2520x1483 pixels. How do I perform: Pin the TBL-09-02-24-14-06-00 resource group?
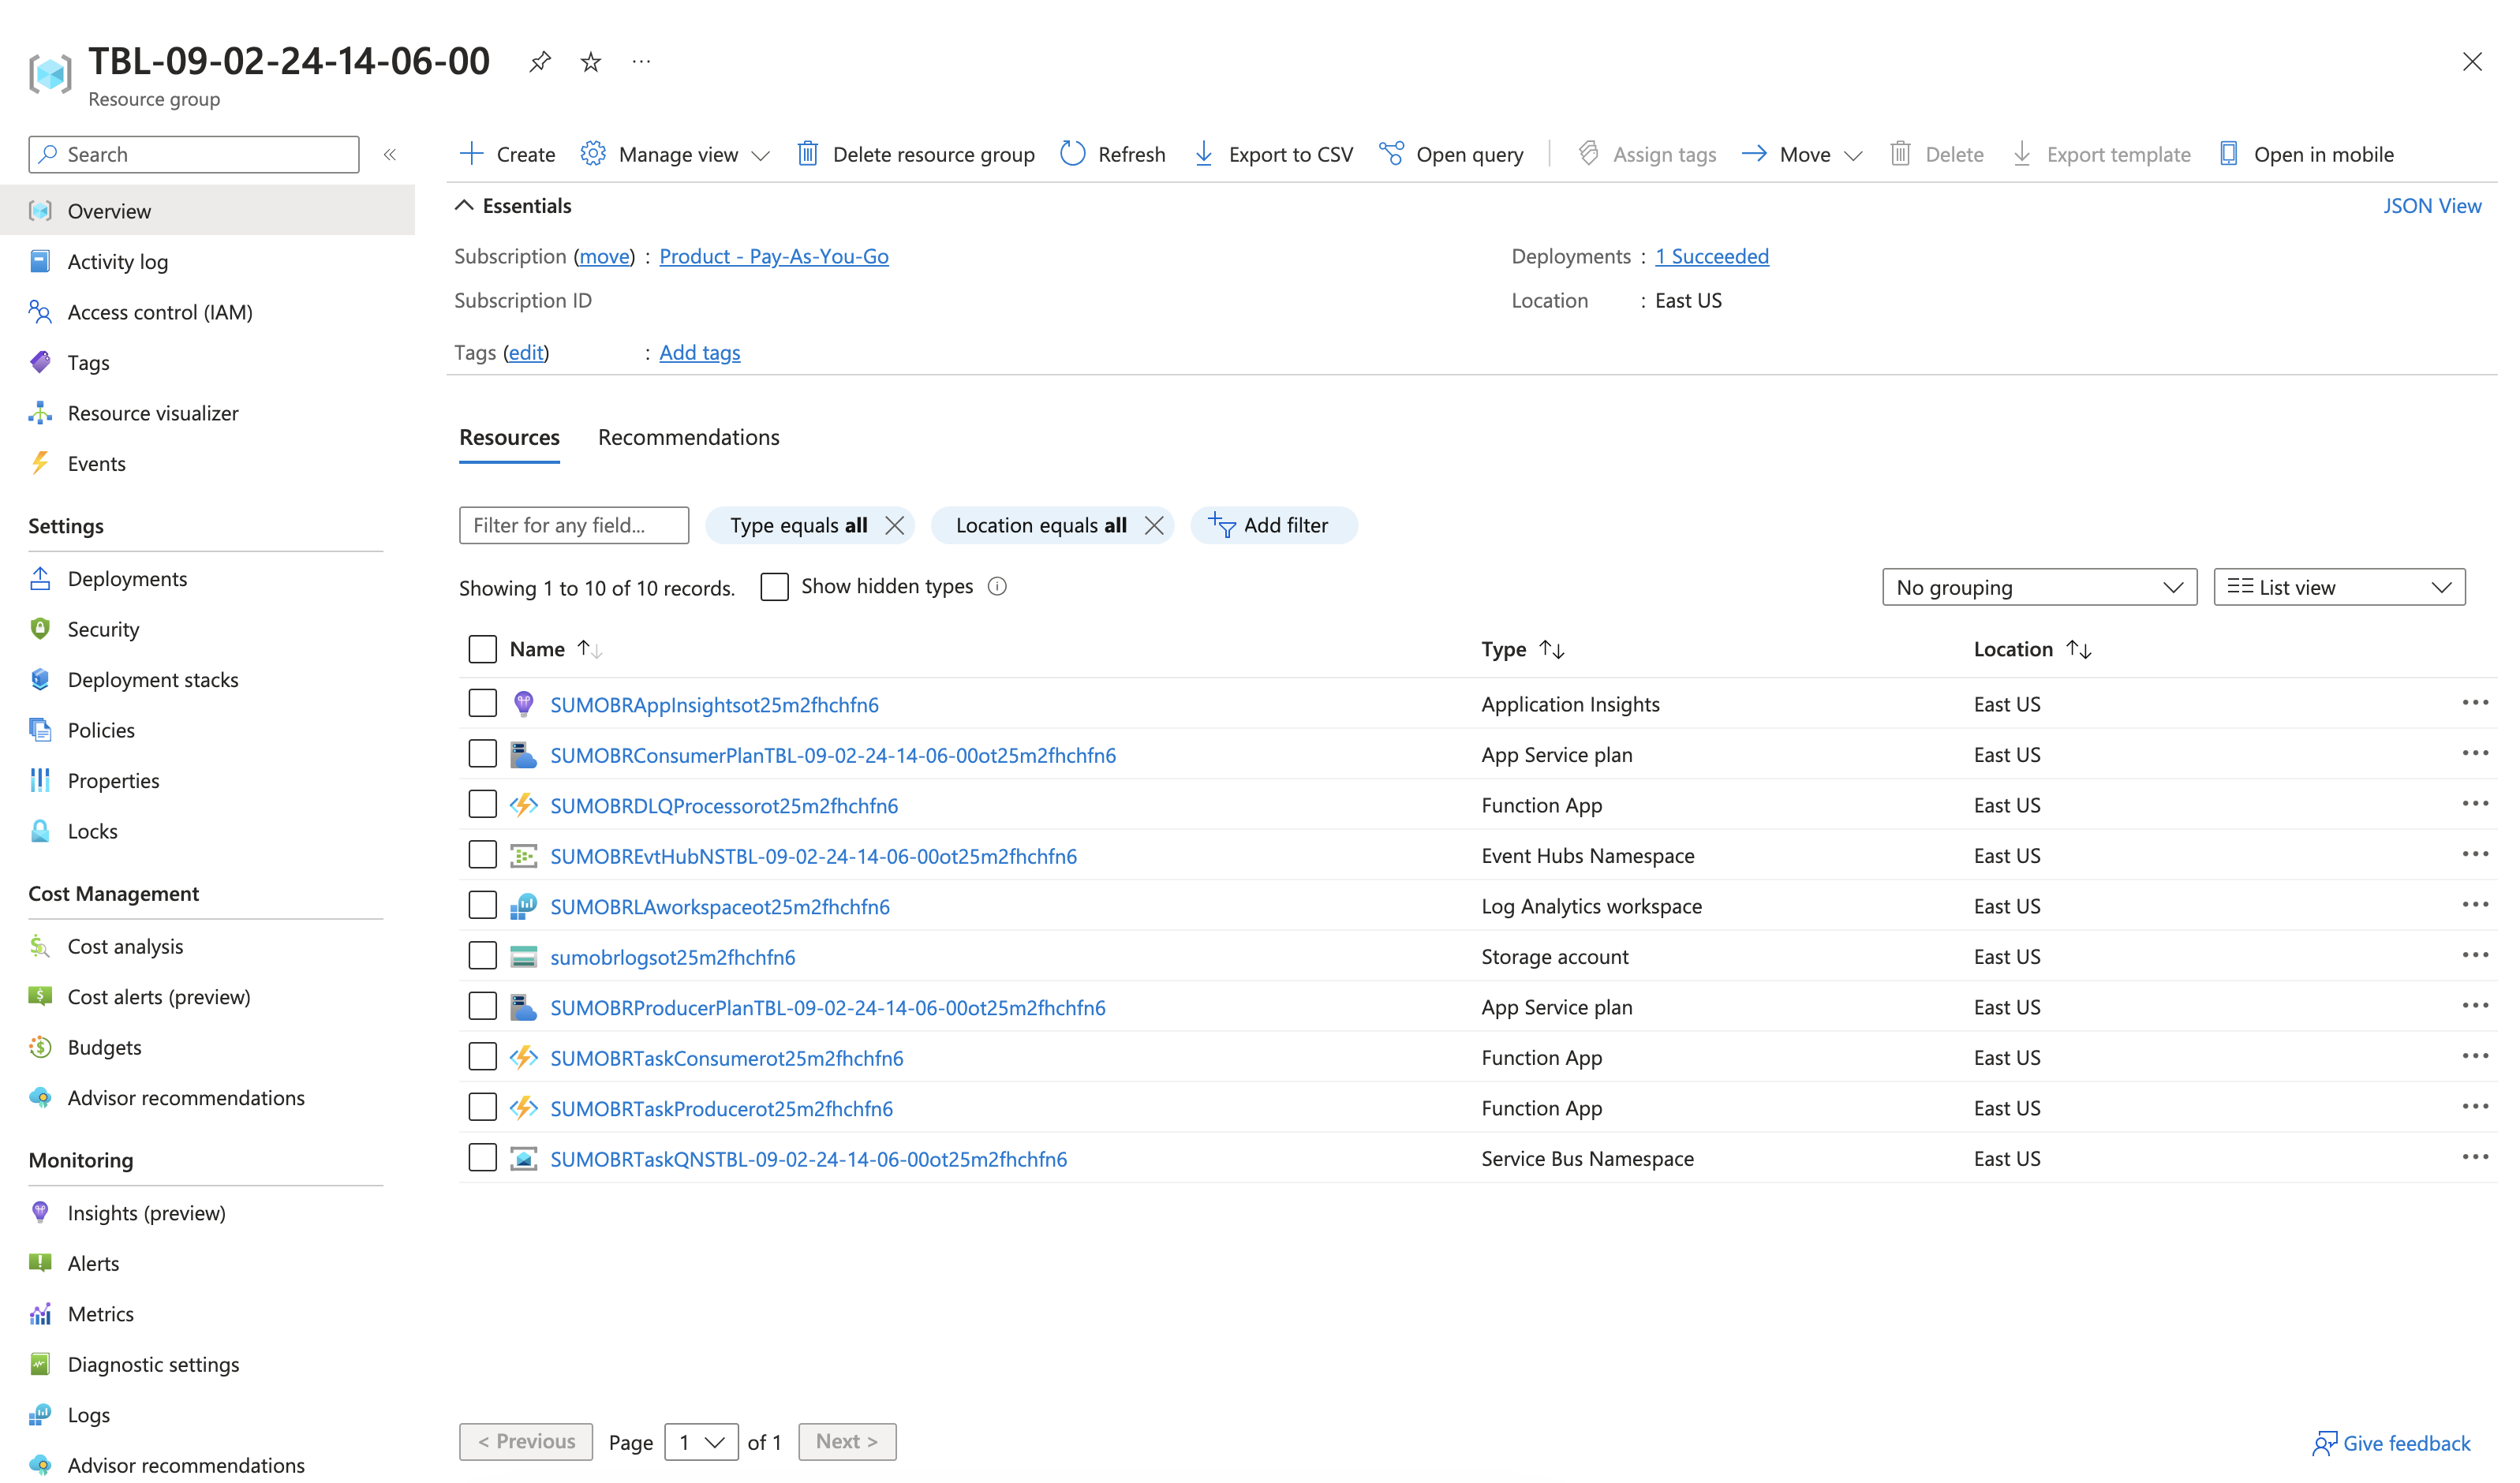pos(540,61)
